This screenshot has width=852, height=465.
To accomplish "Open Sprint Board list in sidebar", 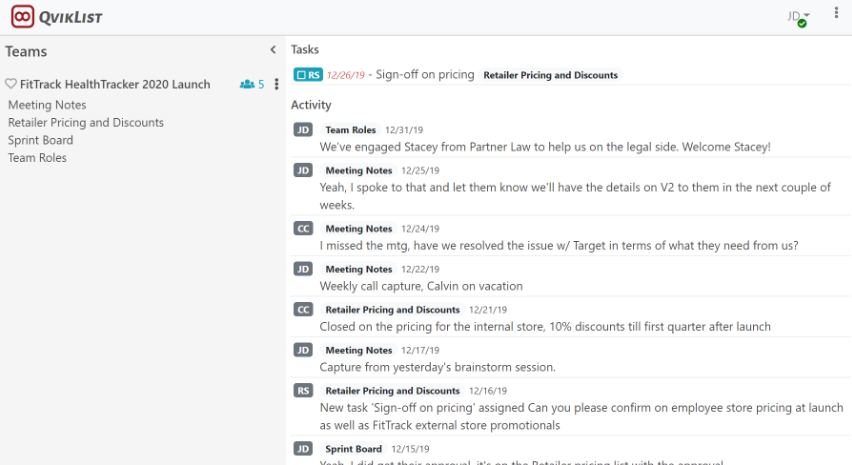I will click(40, 140).
